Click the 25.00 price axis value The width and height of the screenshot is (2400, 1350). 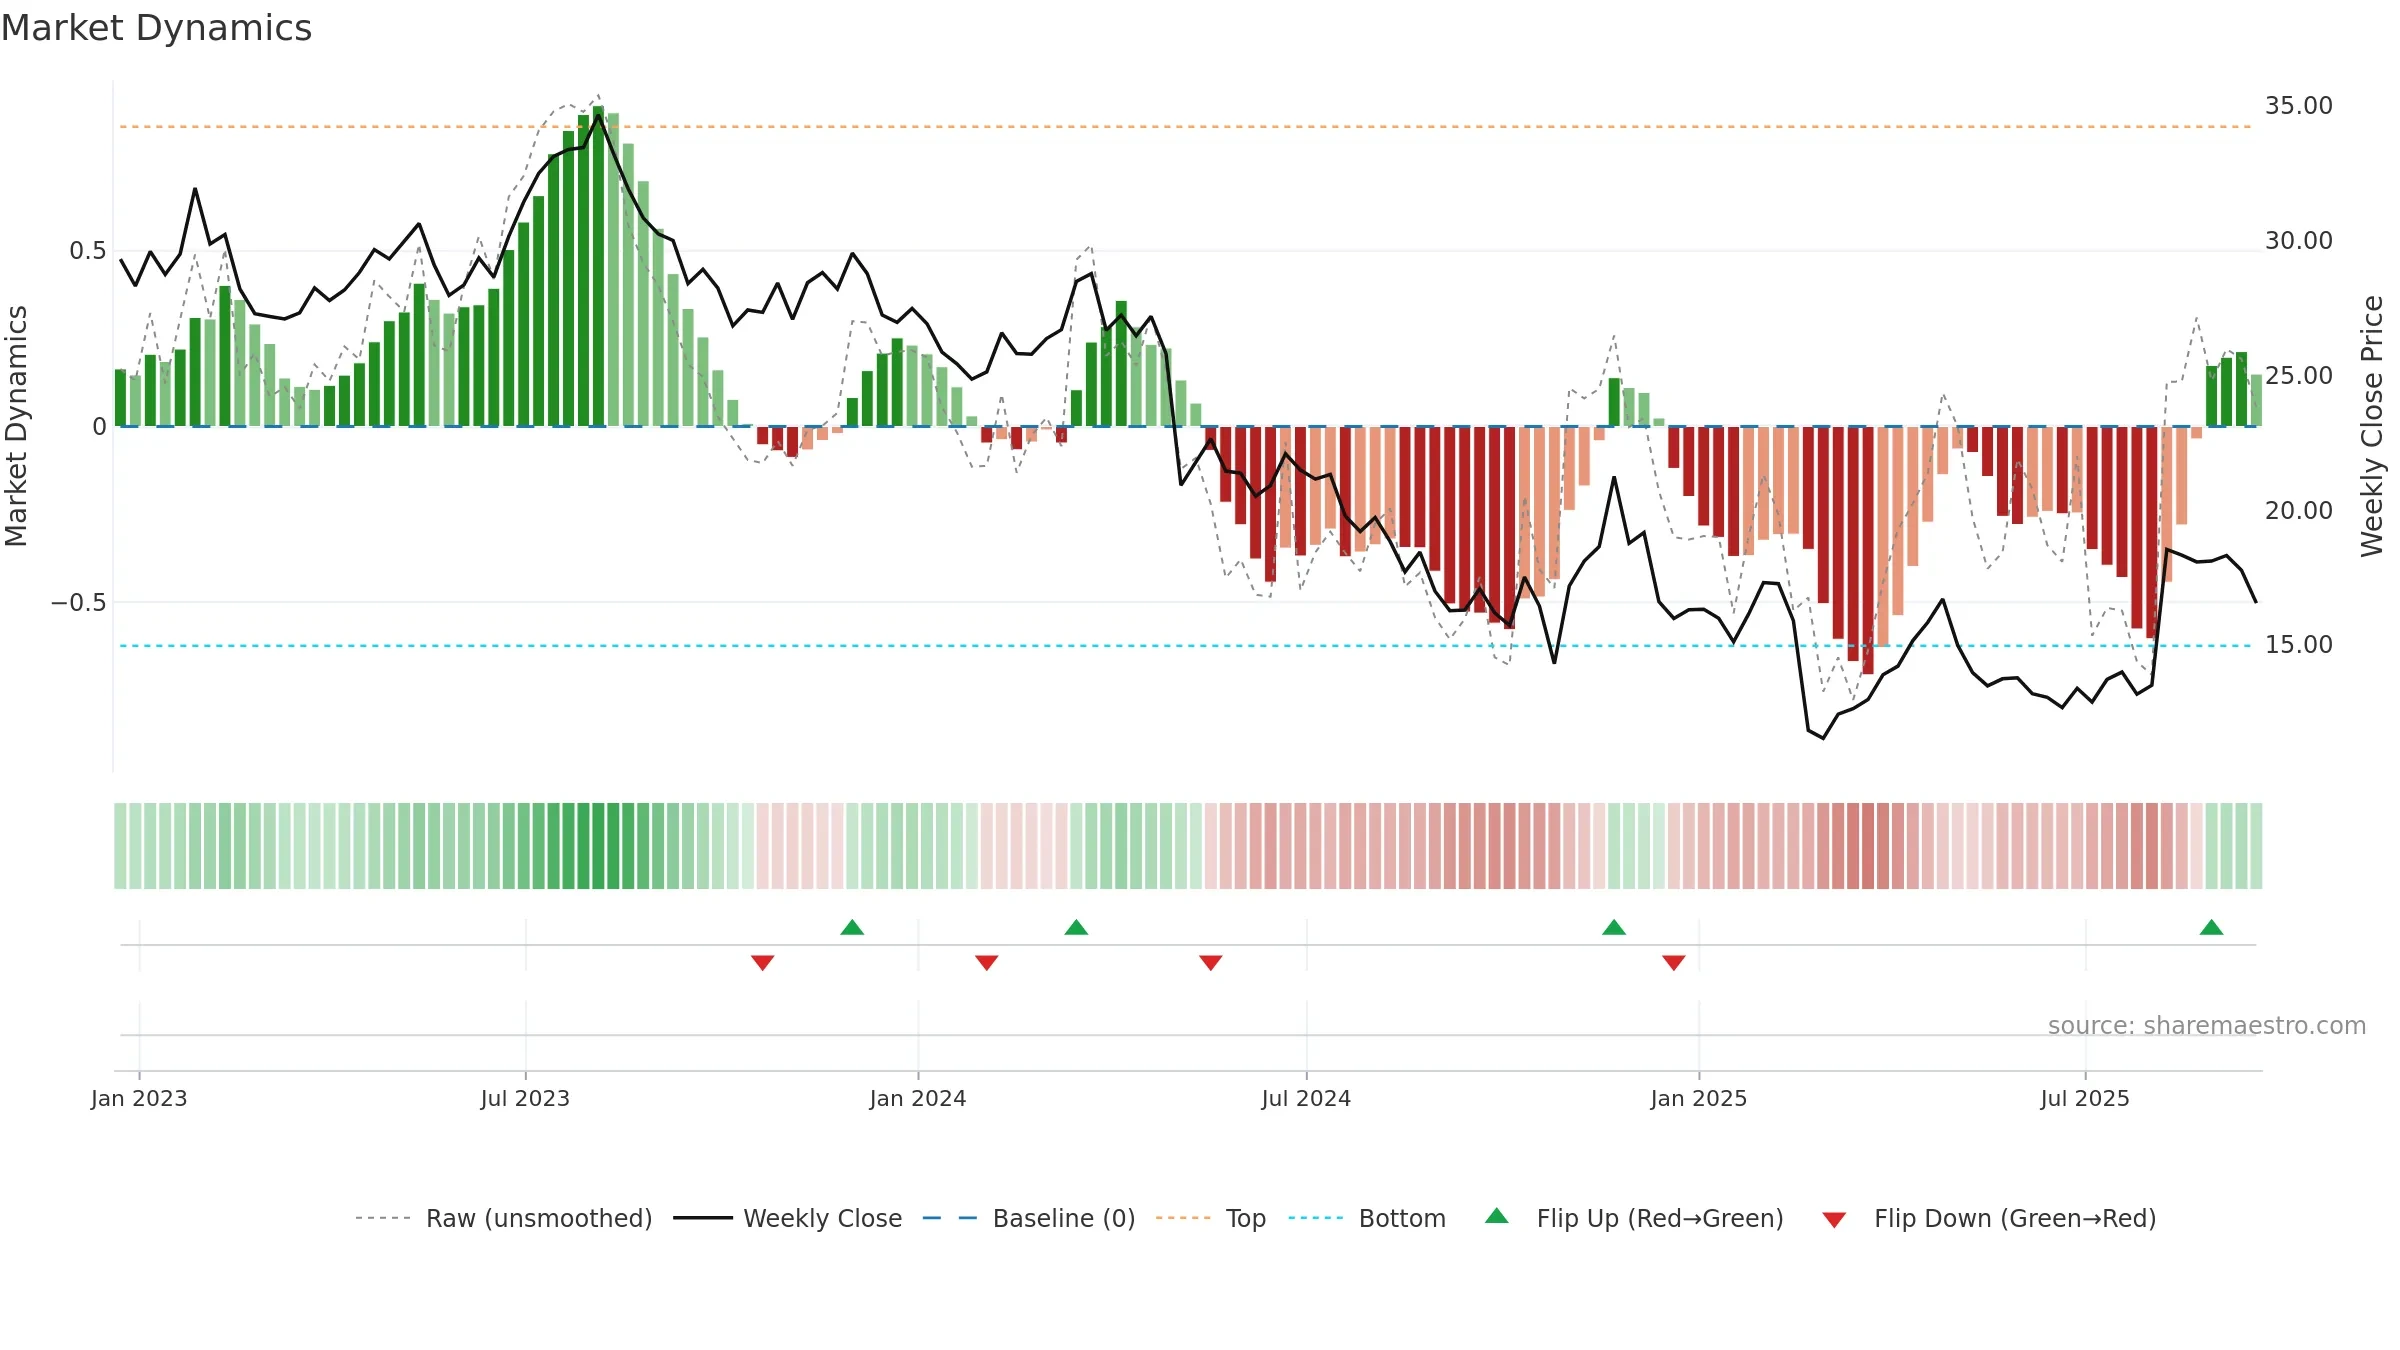tap(2299, 376)
